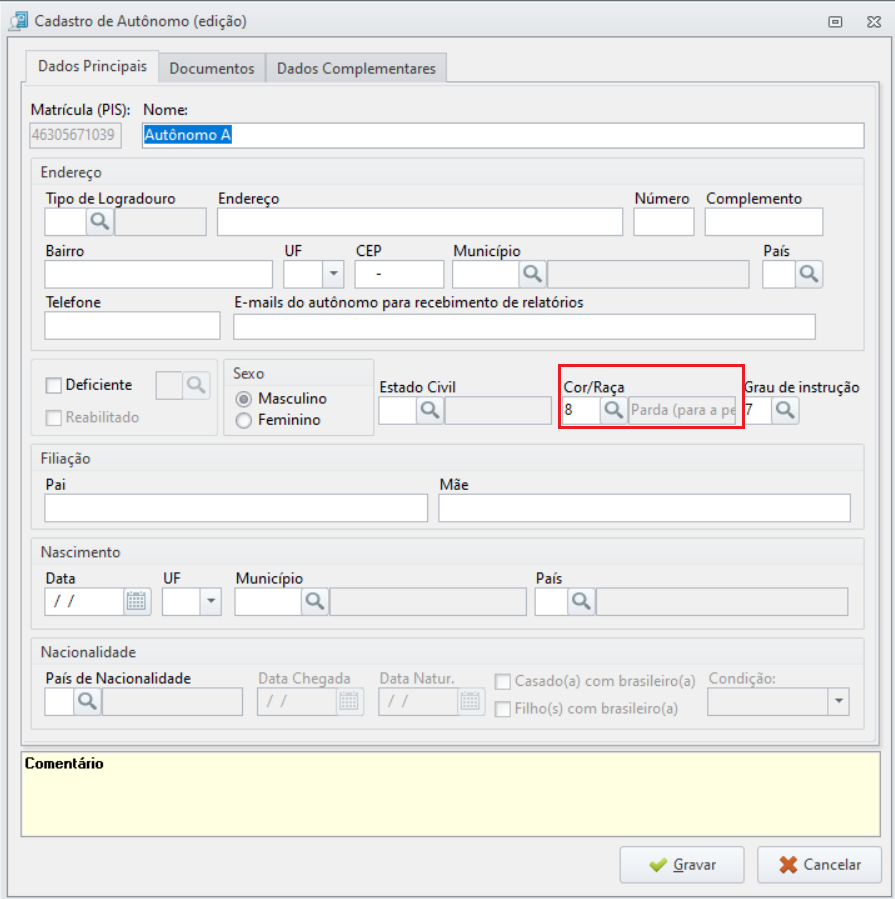This screenshot has width=895, height=899.
Task: Open Dados Complementares tab
Action: point(356,69)
